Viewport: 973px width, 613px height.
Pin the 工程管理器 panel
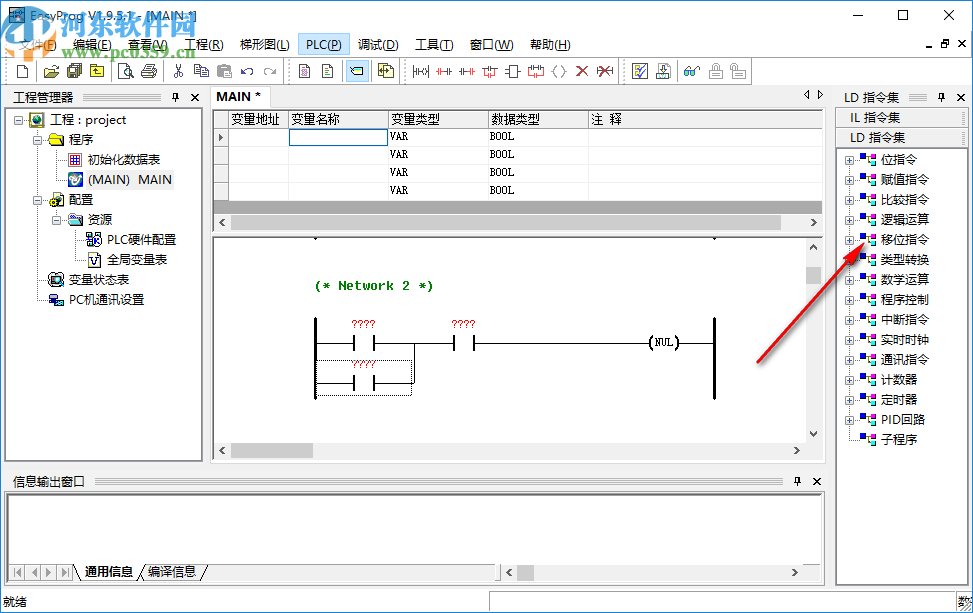176,97
